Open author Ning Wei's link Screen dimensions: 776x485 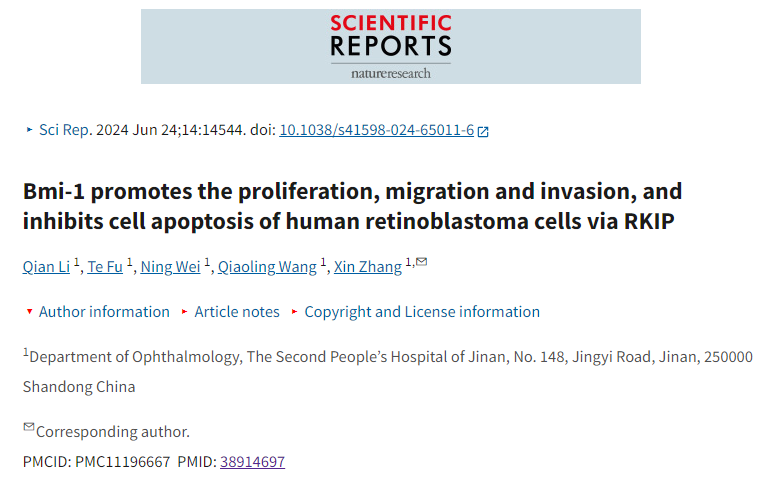(170, 267)
